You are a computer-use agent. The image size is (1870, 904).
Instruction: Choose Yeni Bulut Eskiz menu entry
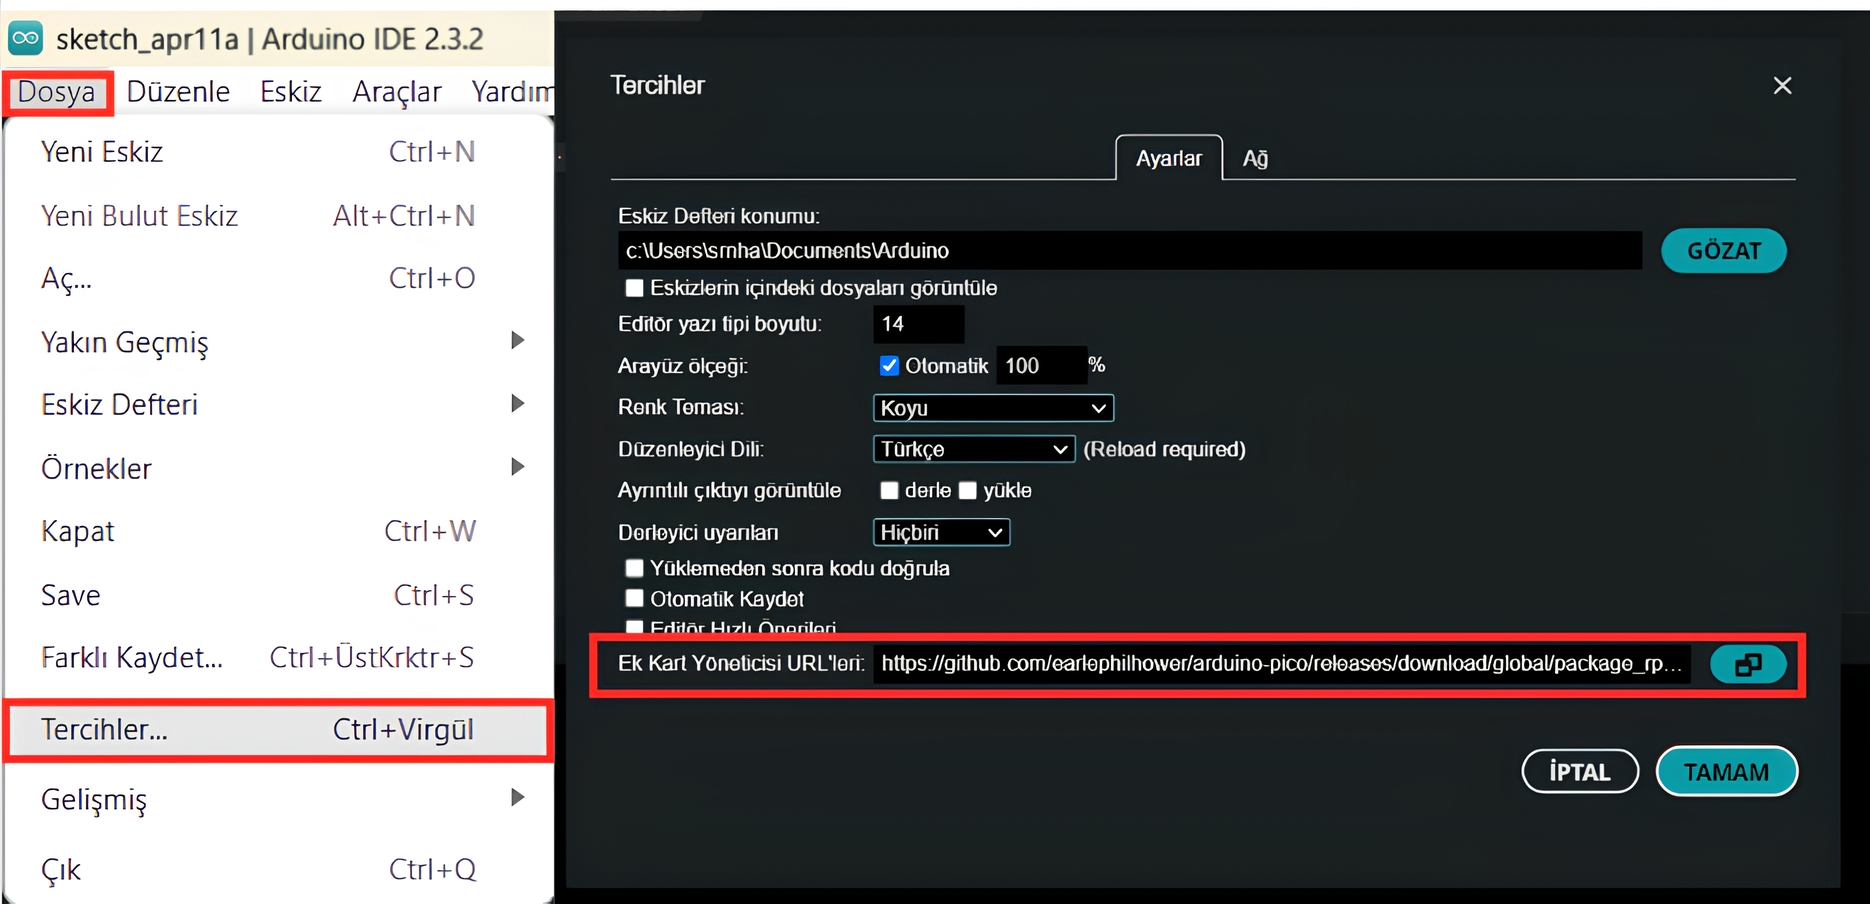click(x=278, y=216)
